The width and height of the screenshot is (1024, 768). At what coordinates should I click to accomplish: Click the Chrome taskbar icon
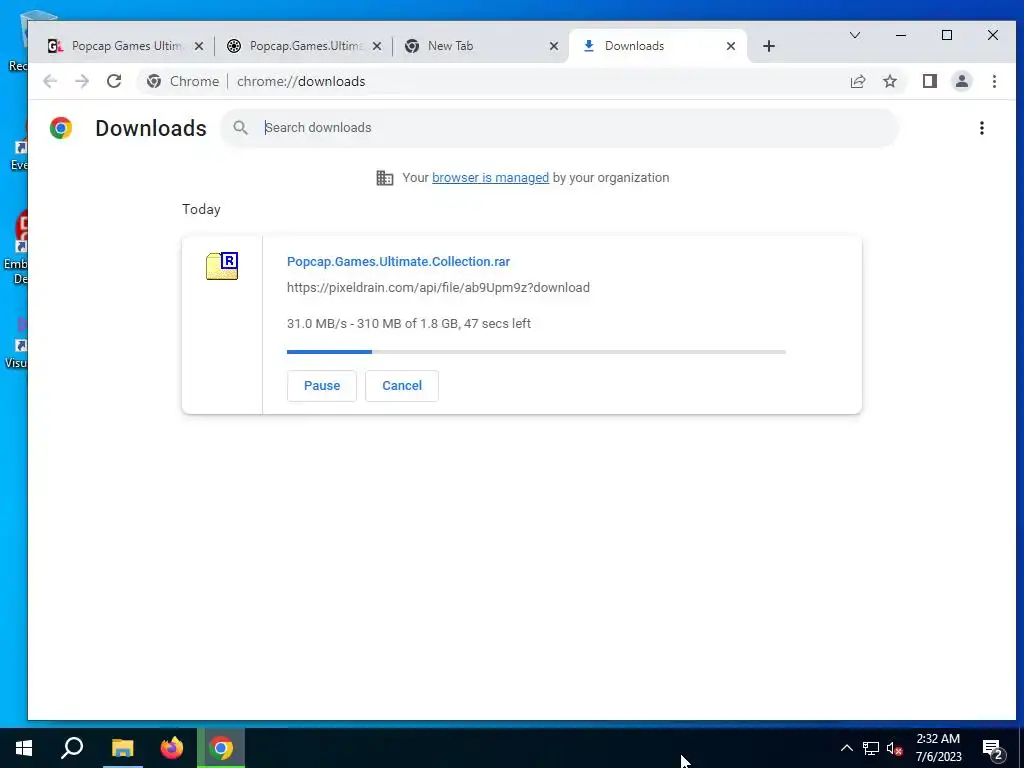pos(221,748)
